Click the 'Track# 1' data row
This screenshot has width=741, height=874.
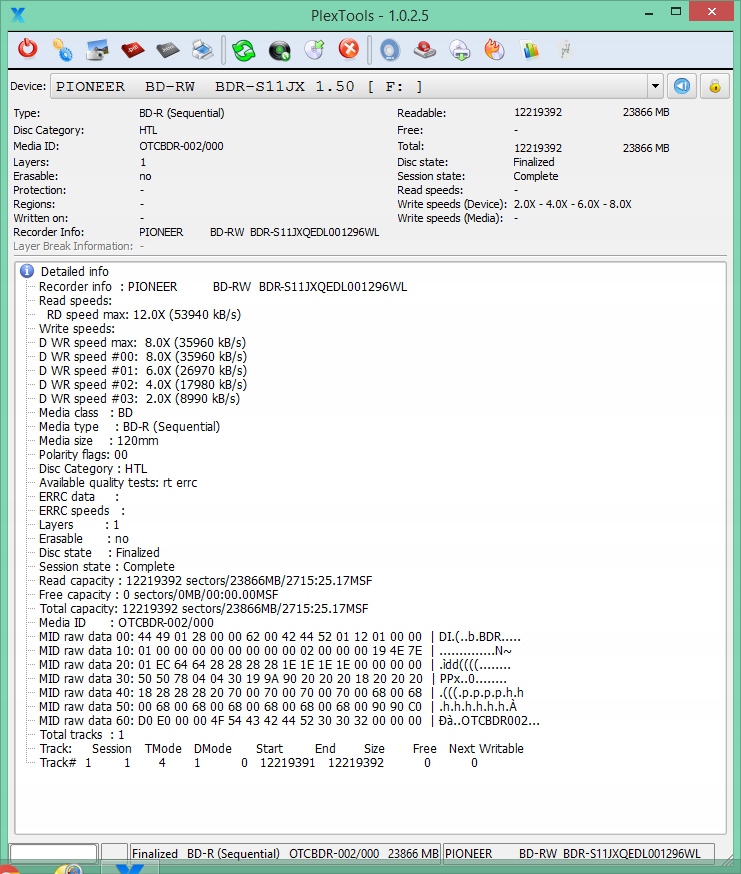point(258,763)
